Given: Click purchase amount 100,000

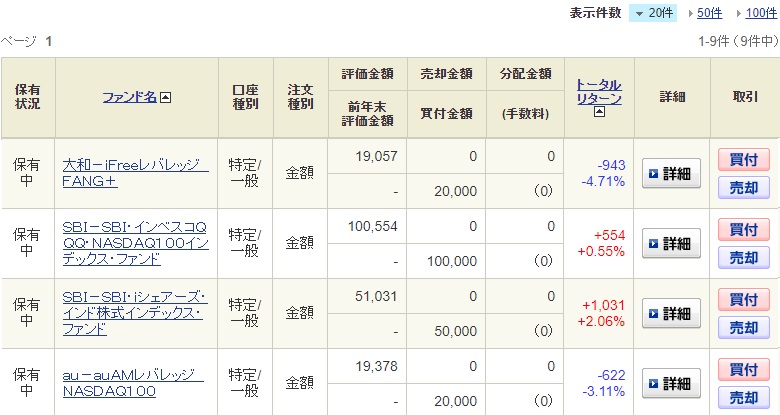Looking at the screenshot, I should (x=452, y=261).
